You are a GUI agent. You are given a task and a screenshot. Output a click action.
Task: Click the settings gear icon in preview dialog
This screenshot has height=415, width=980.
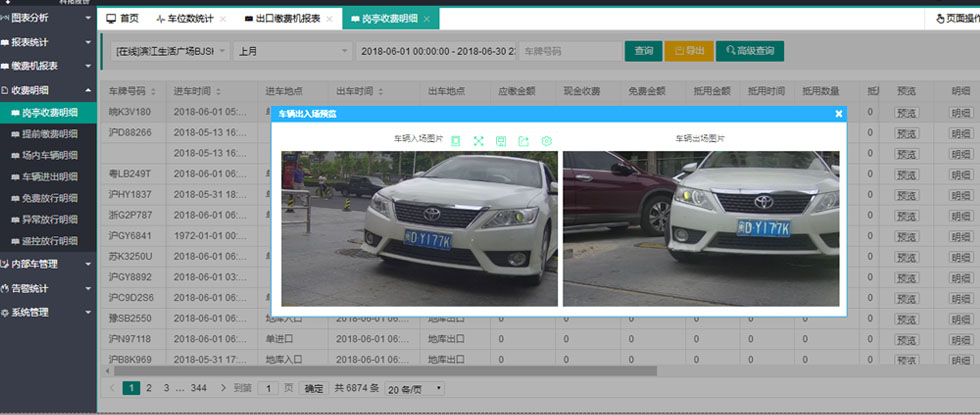click(547, 141)
